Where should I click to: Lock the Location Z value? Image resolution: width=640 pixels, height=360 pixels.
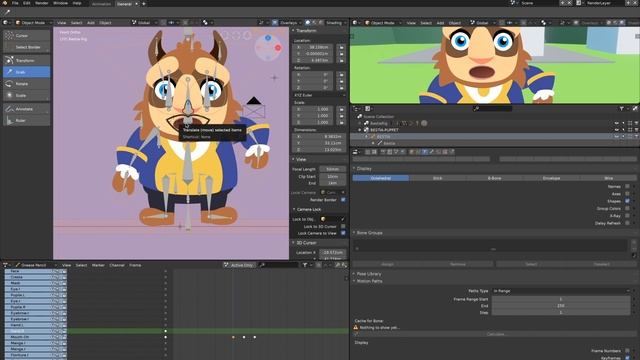click(x=341, y=60)
